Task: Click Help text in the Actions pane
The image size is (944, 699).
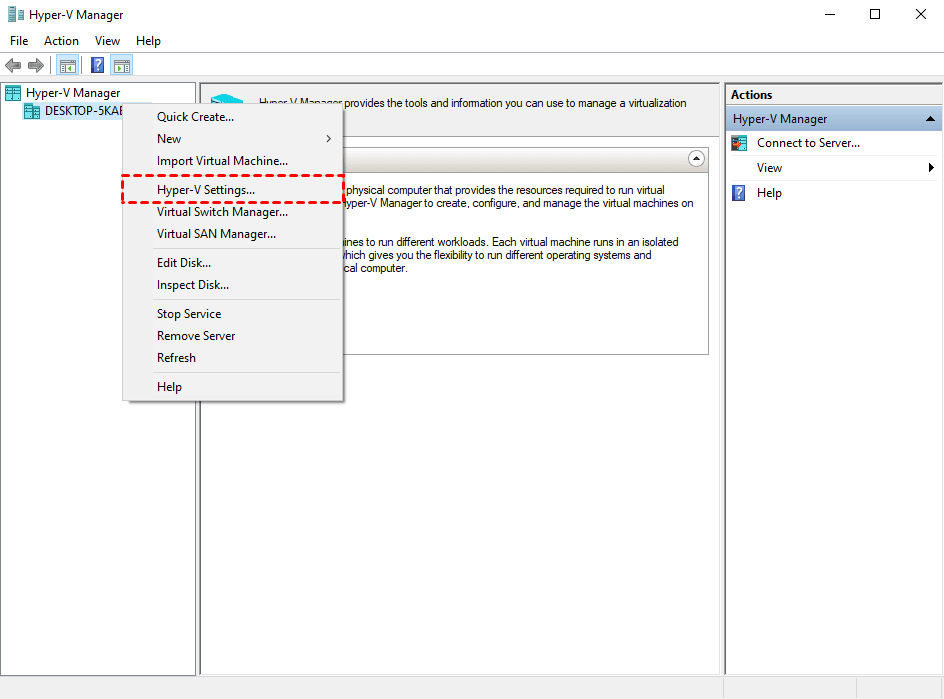Action: [769, 193]
